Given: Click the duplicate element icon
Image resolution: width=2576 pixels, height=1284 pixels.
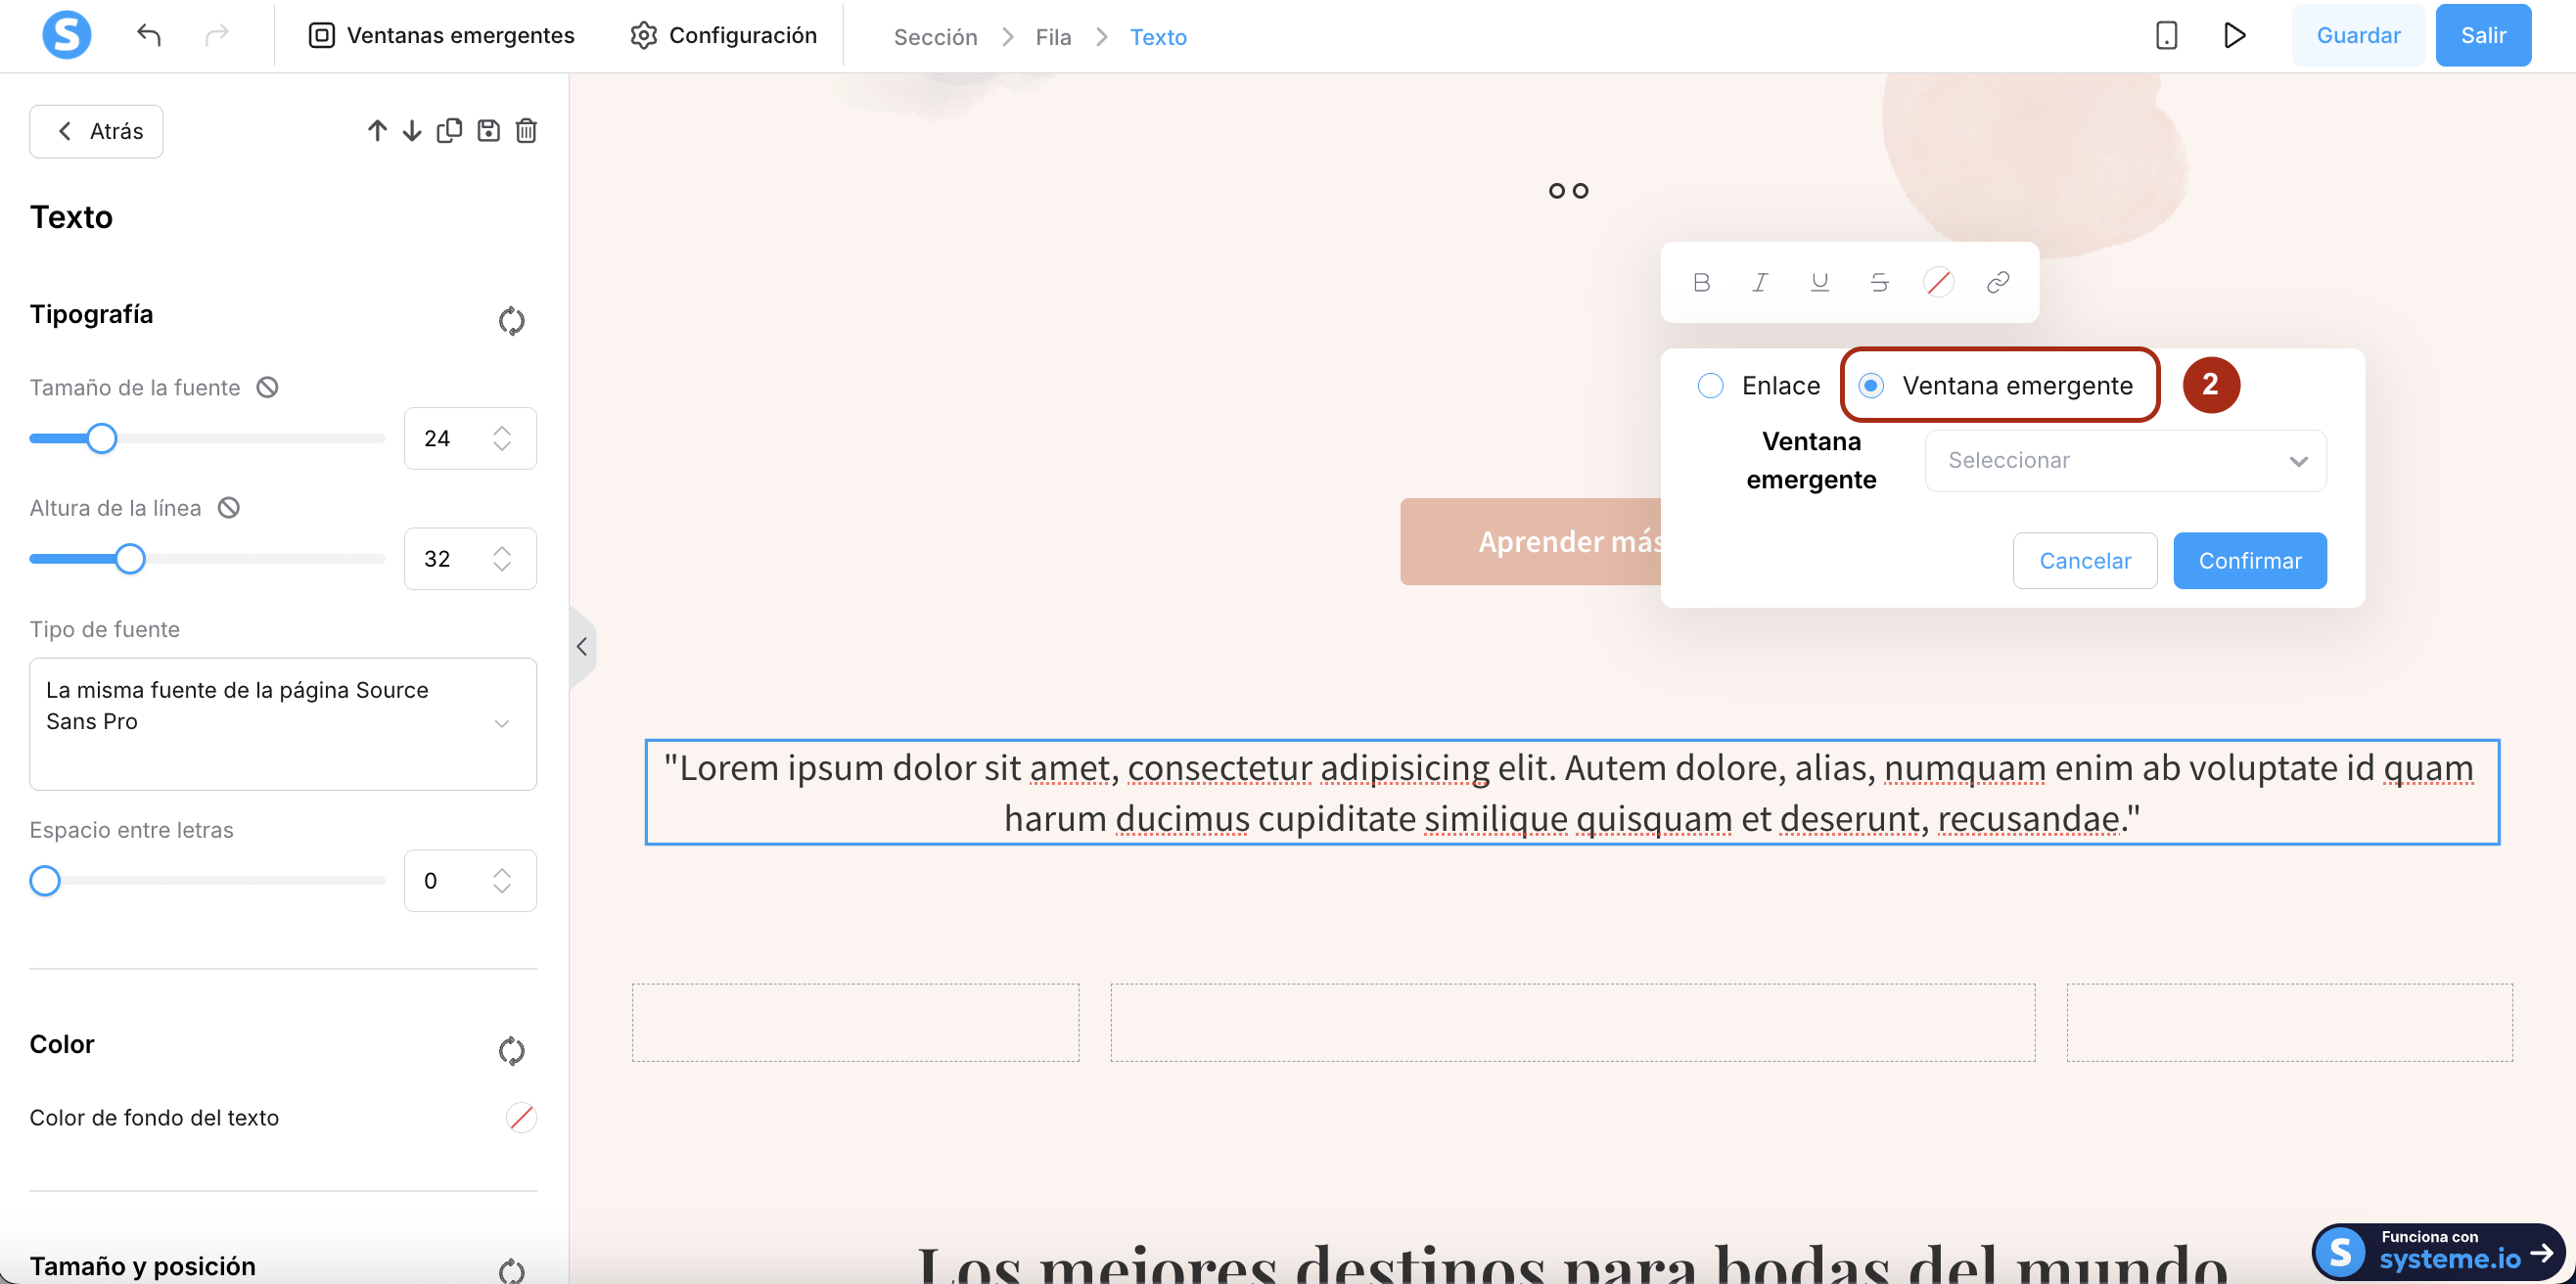Looking at the screenshot, I should tap(449, 131).
